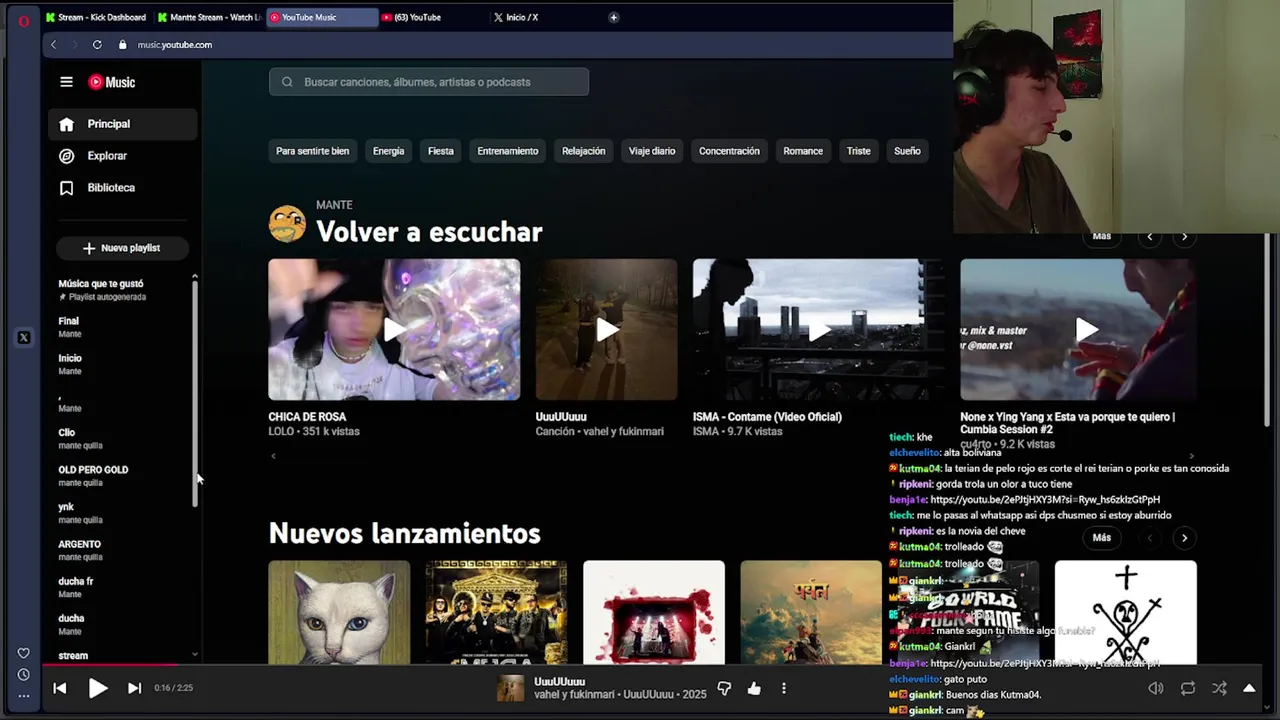Play the current song UuuUUuuu
This screenshot has width=1280, height=720.
97,688
